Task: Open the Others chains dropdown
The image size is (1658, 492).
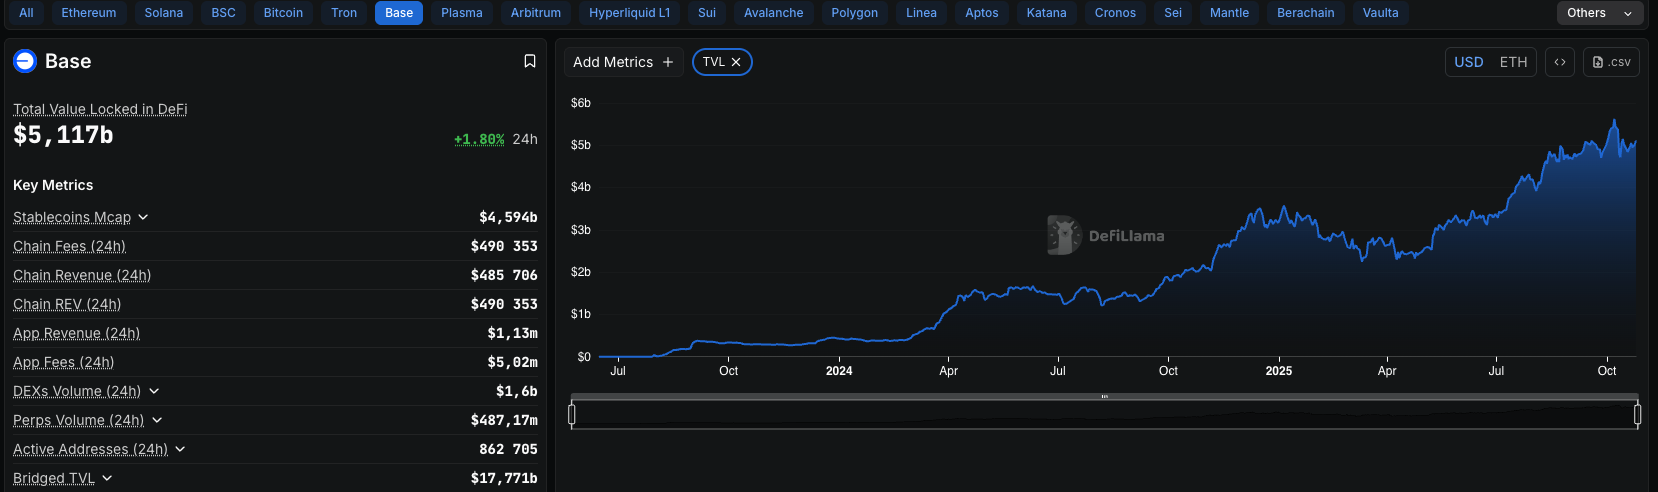Action: (x=1599, y=13)
